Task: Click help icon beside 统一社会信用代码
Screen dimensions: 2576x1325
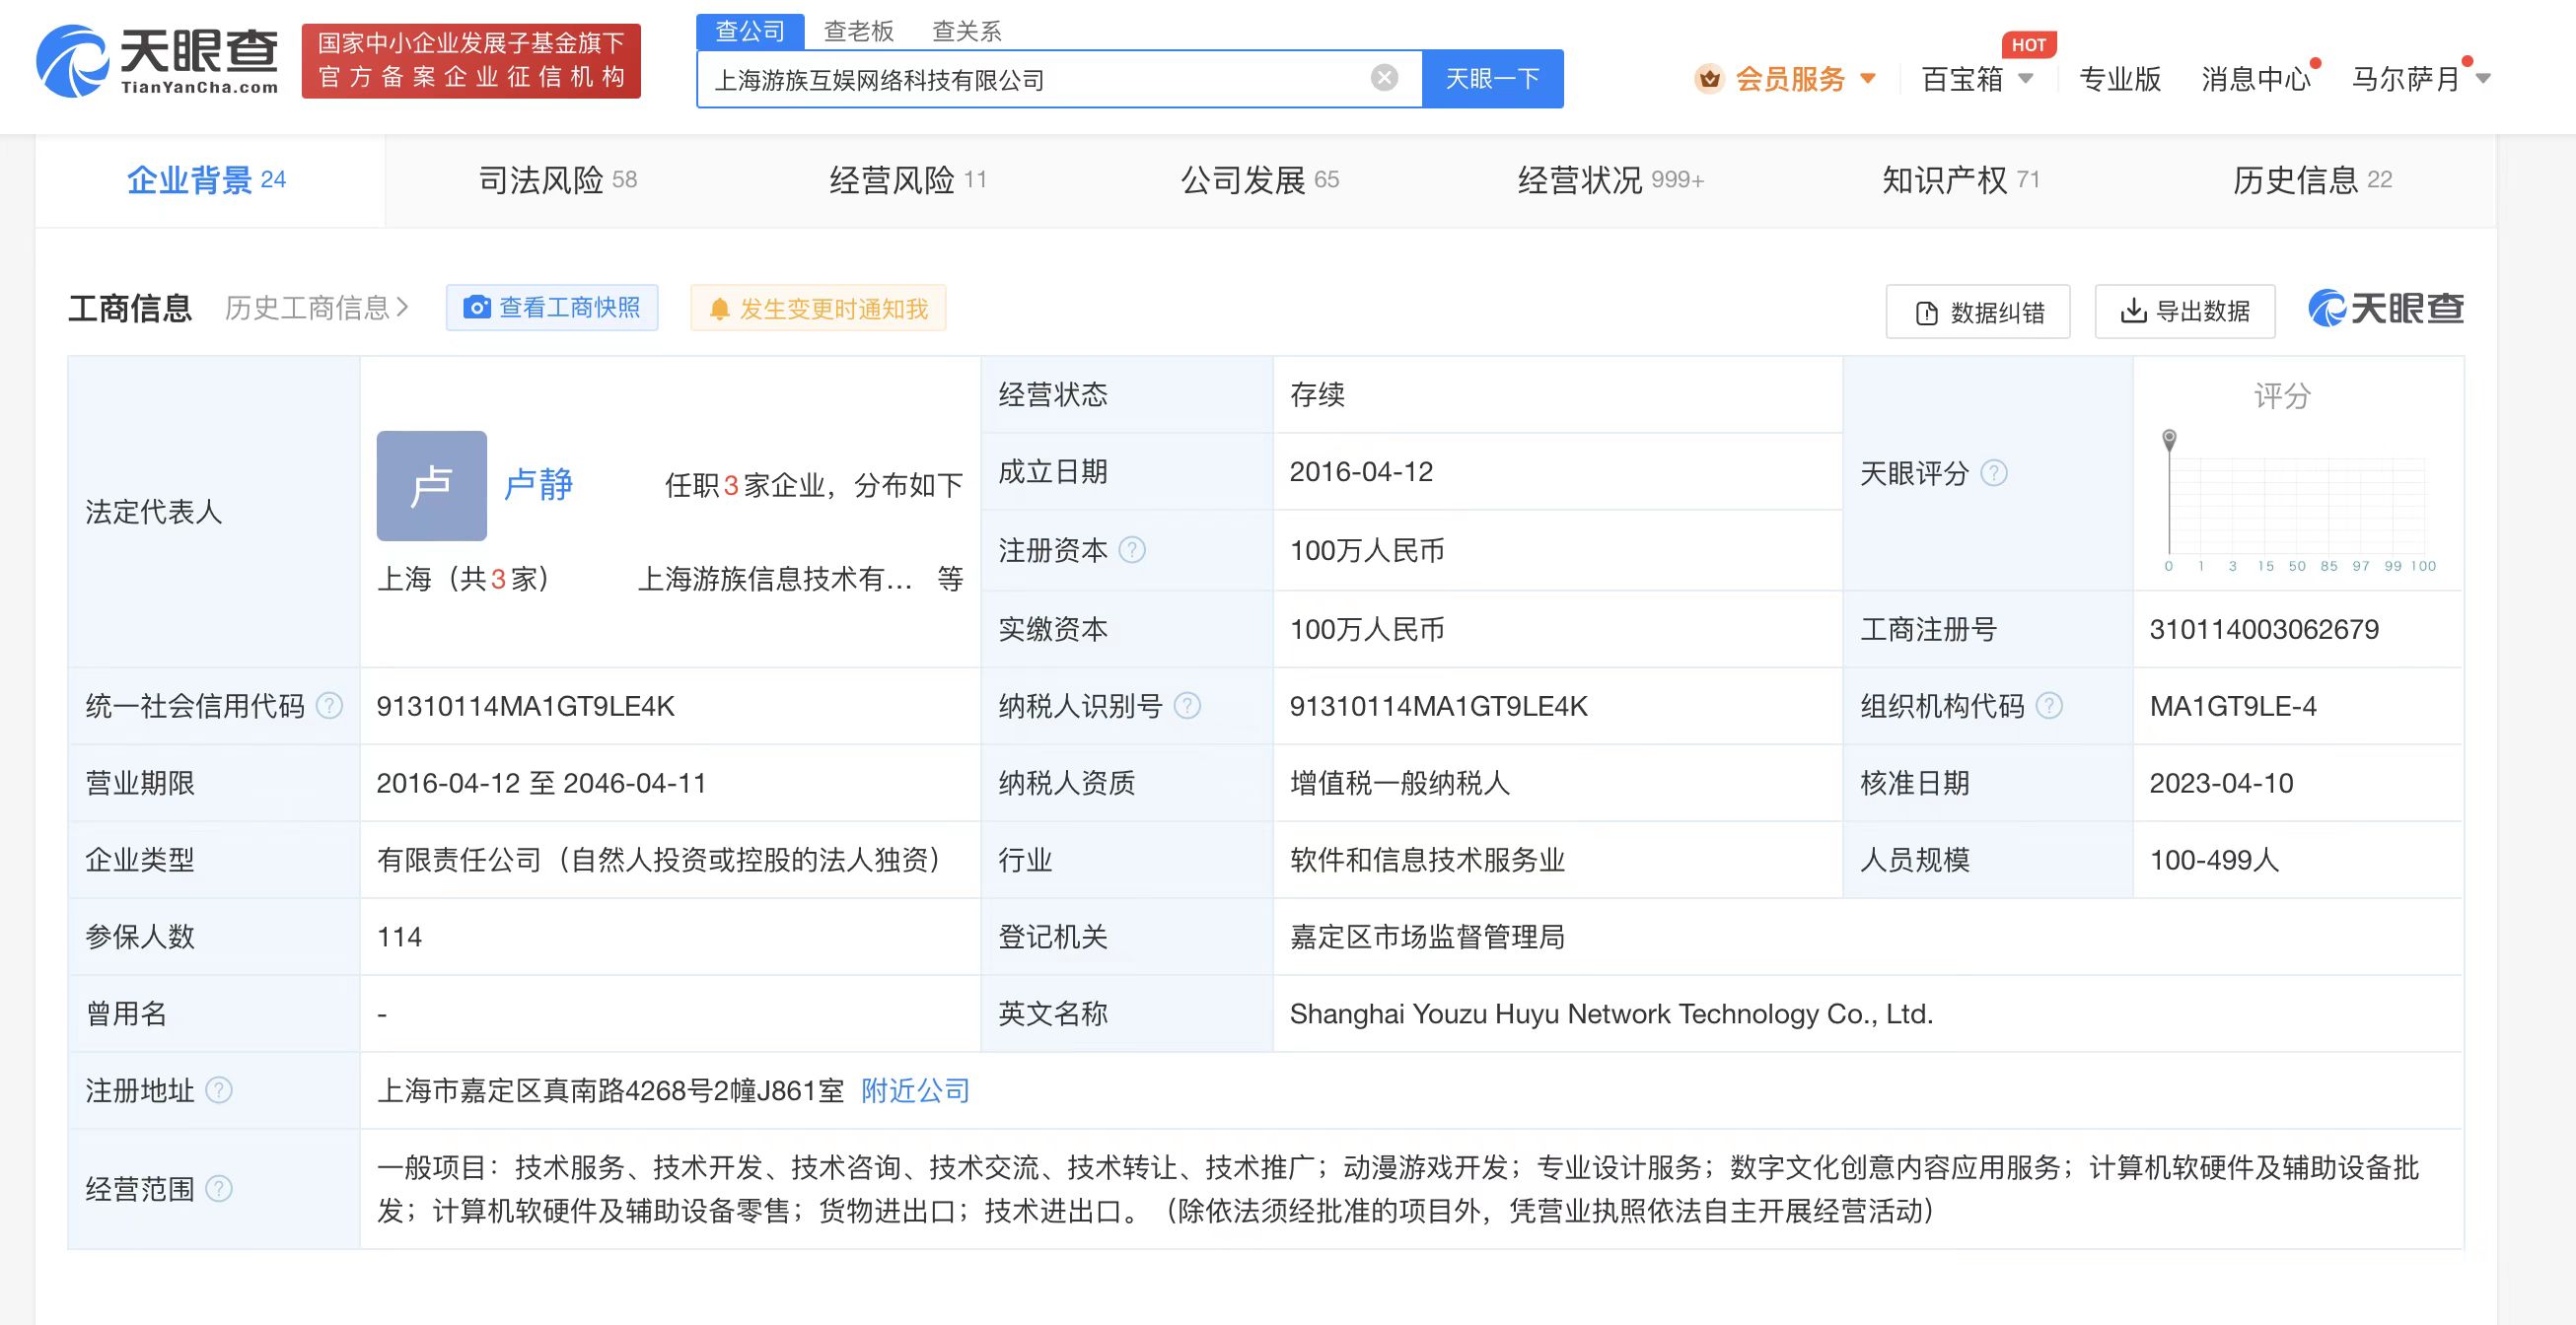Action: (x=329, y=706)
